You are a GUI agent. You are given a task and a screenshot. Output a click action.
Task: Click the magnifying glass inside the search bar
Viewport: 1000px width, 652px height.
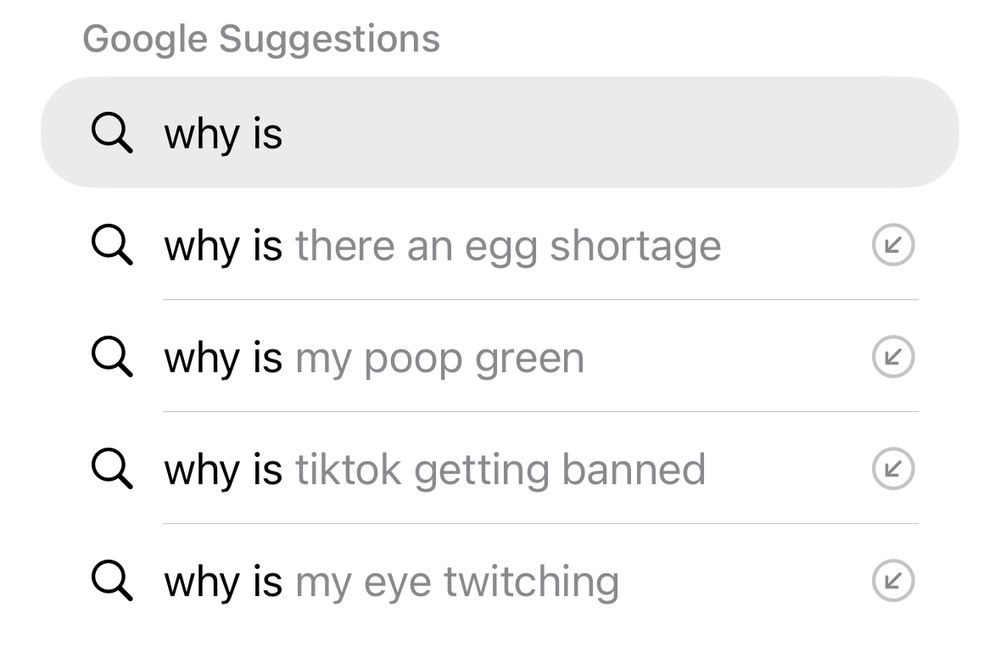(x=112, y=131)
